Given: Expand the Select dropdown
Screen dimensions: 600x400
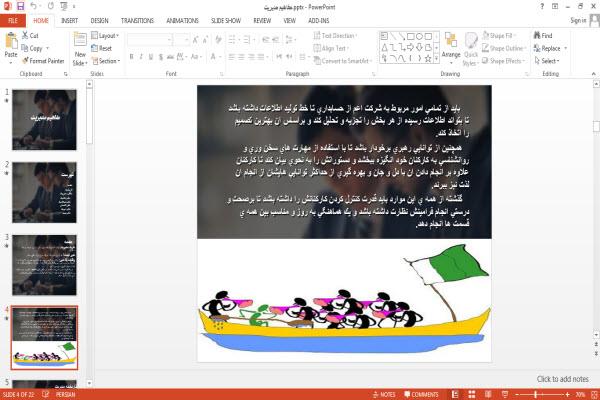Looking at the screenshot, I should pyautogui.click(x=547, y=60).
